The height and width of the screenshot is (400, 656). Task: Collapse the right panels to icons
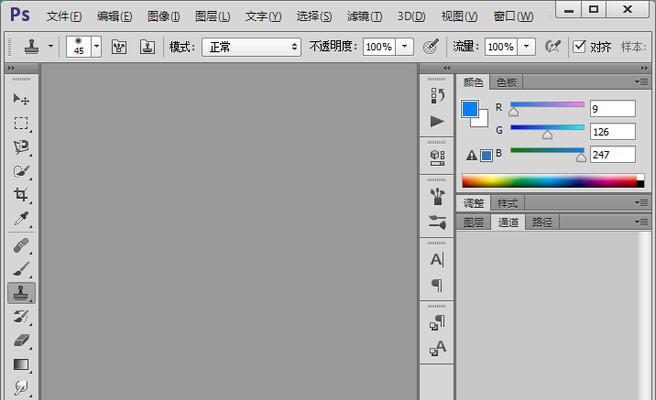pyautogui.click(x=644, y=68)
